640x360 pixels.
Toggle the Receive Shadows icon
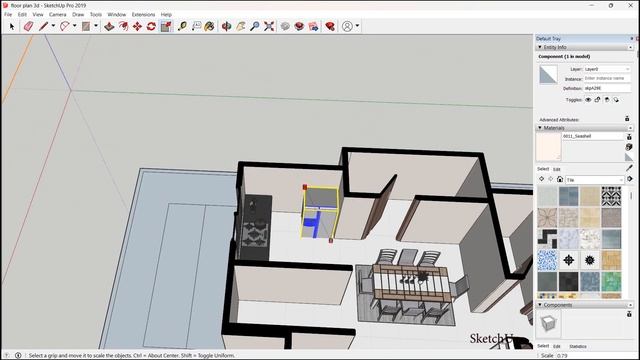tap(607, 100)
